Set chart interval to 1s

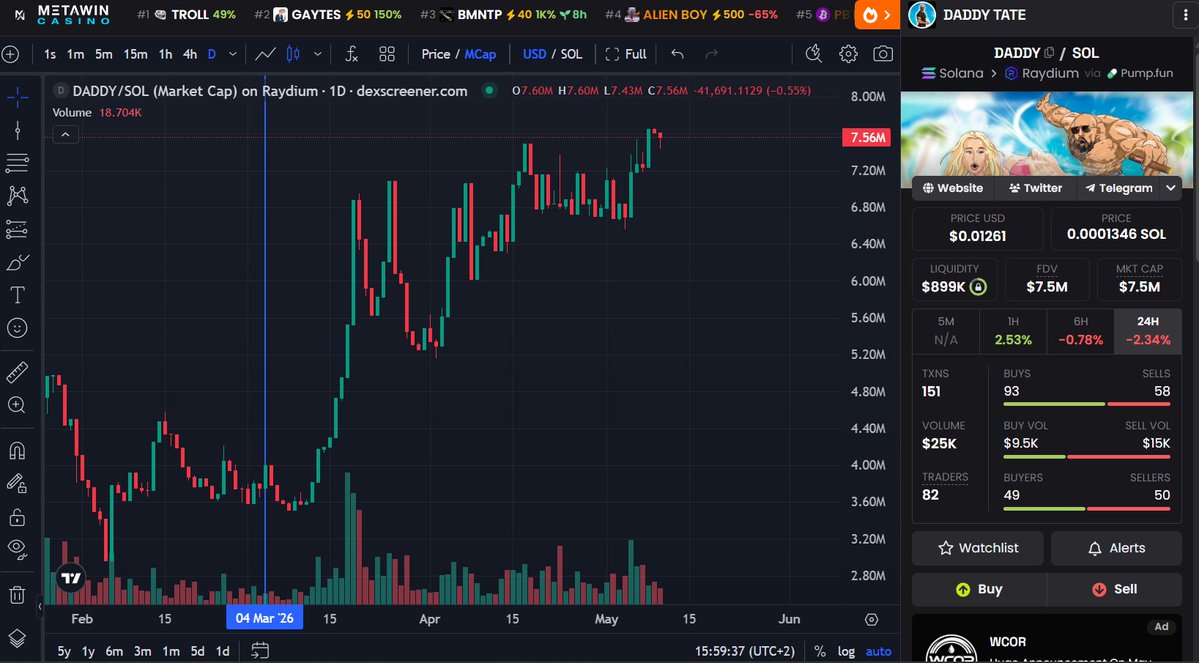[x=50, y=54]
